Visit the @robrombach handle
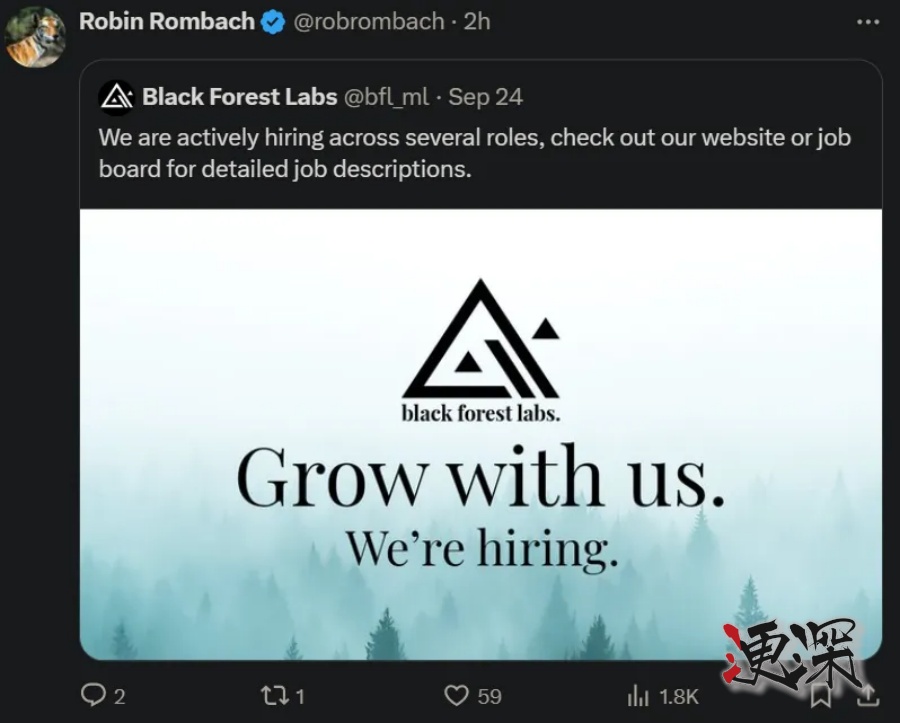Viewport: 900px width, 723px height. [x=368, y=21]
